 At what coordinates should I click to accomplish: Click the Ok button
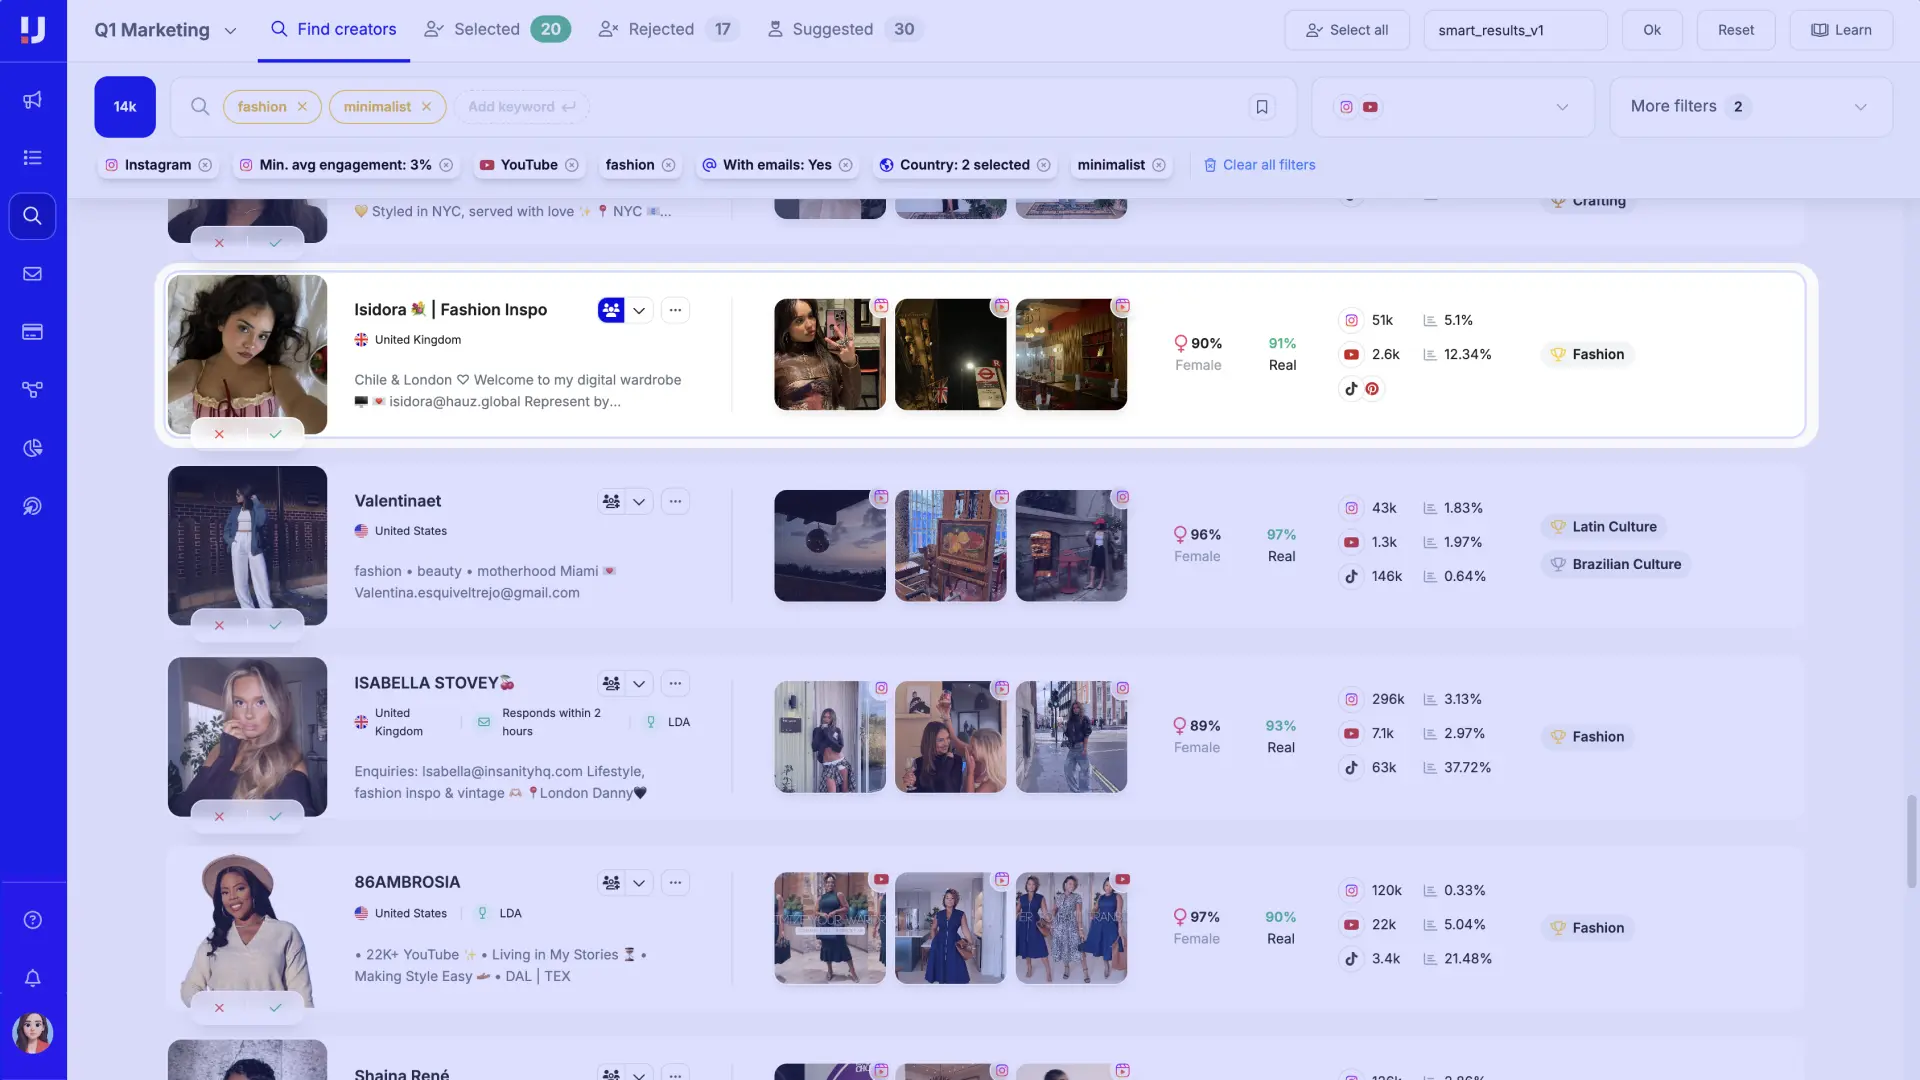pyautogui.click(x=1652, y=30)
